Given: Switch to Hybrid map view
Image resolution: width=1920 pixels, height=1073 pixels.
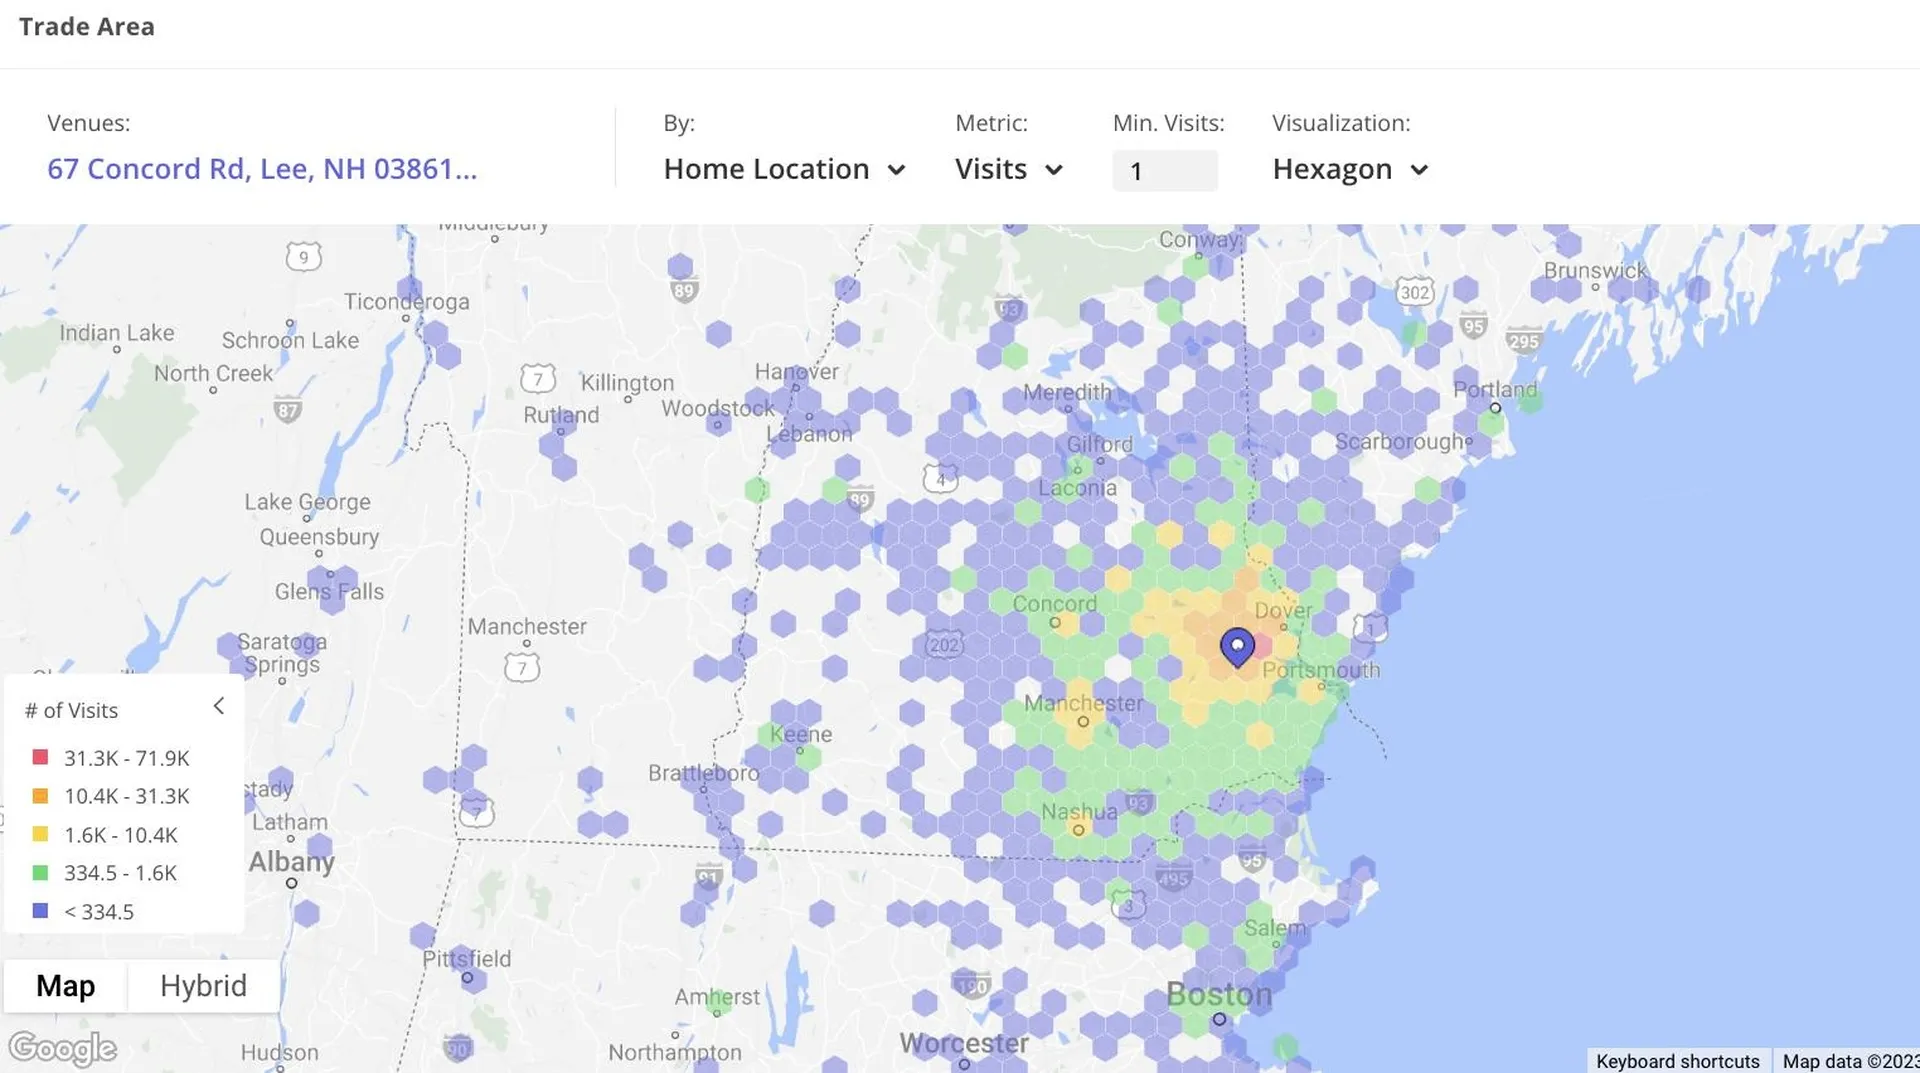Looking at the screenshot, I should [x=203, y=985].
